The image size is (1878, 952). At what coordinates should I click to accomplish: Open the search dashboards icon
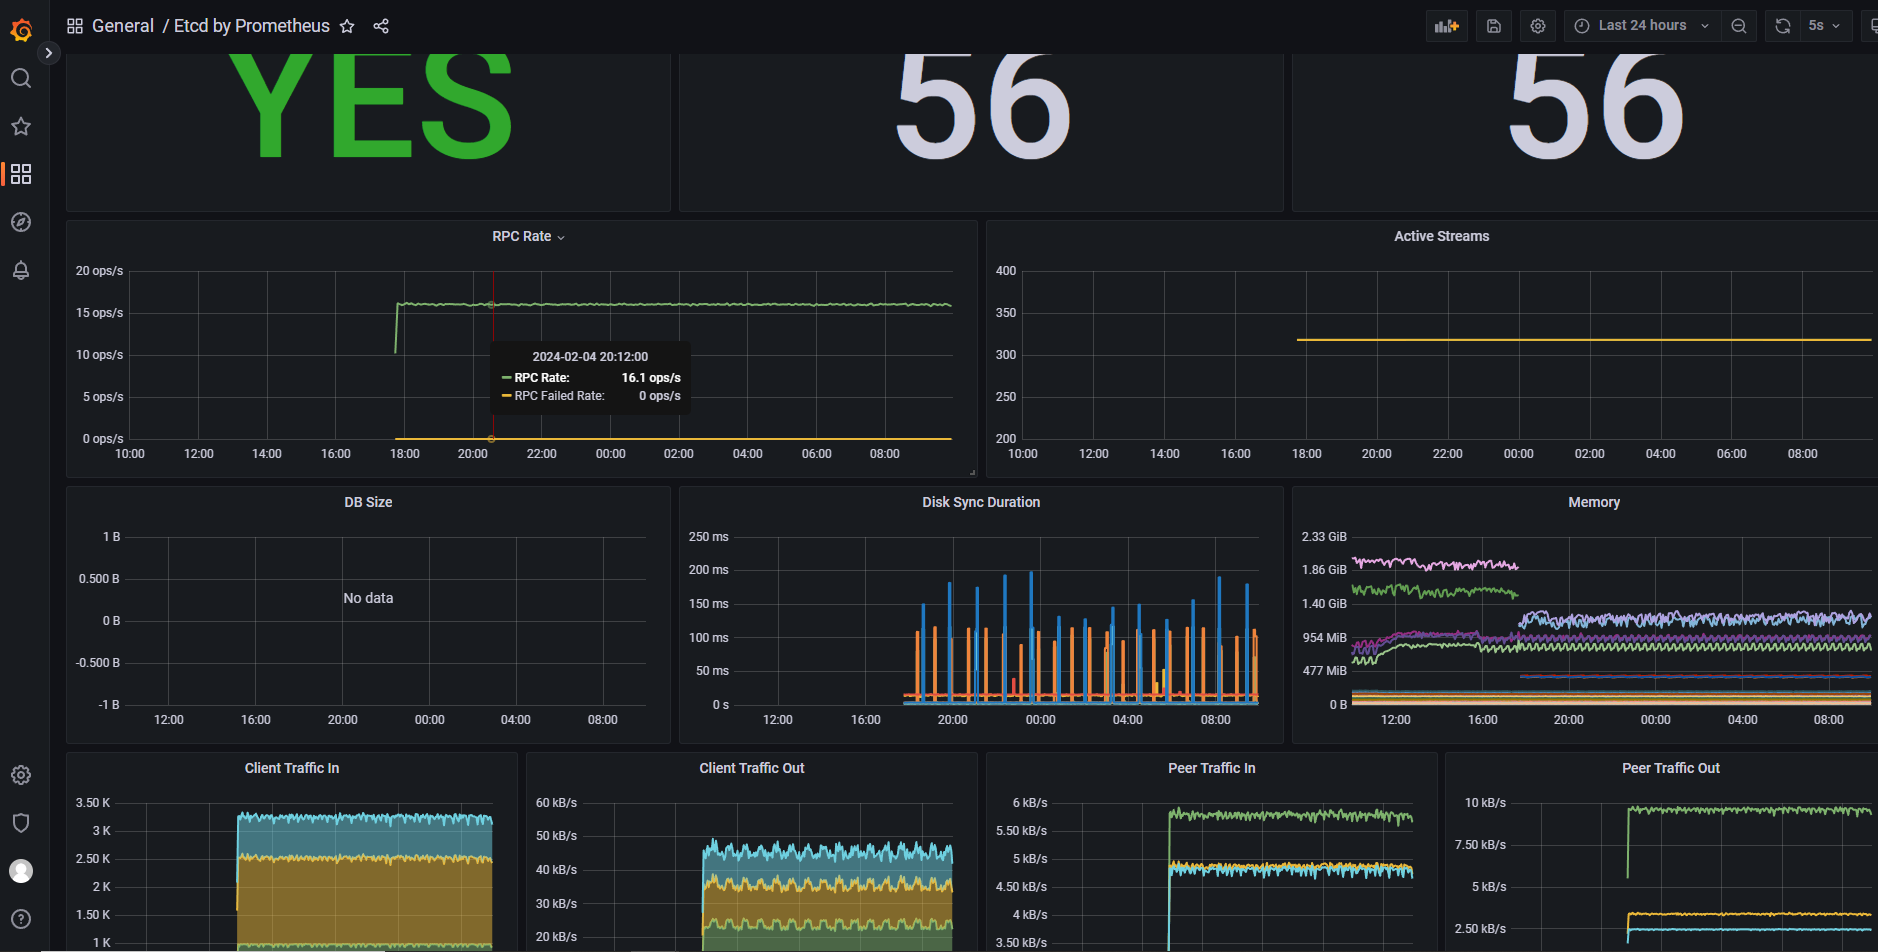click(x=21, y=78)
